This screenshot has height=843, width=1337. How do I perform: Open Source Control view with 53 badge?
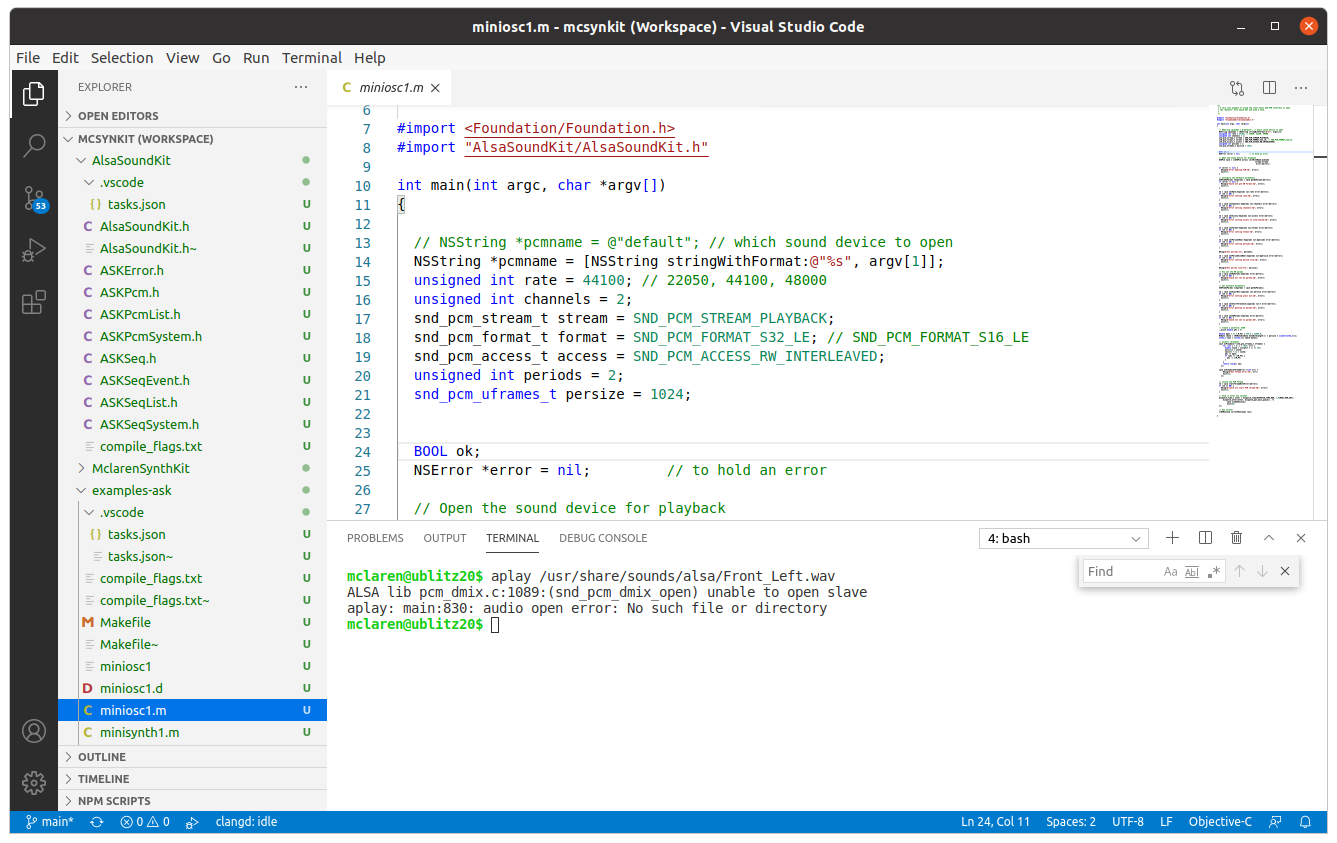34,197
